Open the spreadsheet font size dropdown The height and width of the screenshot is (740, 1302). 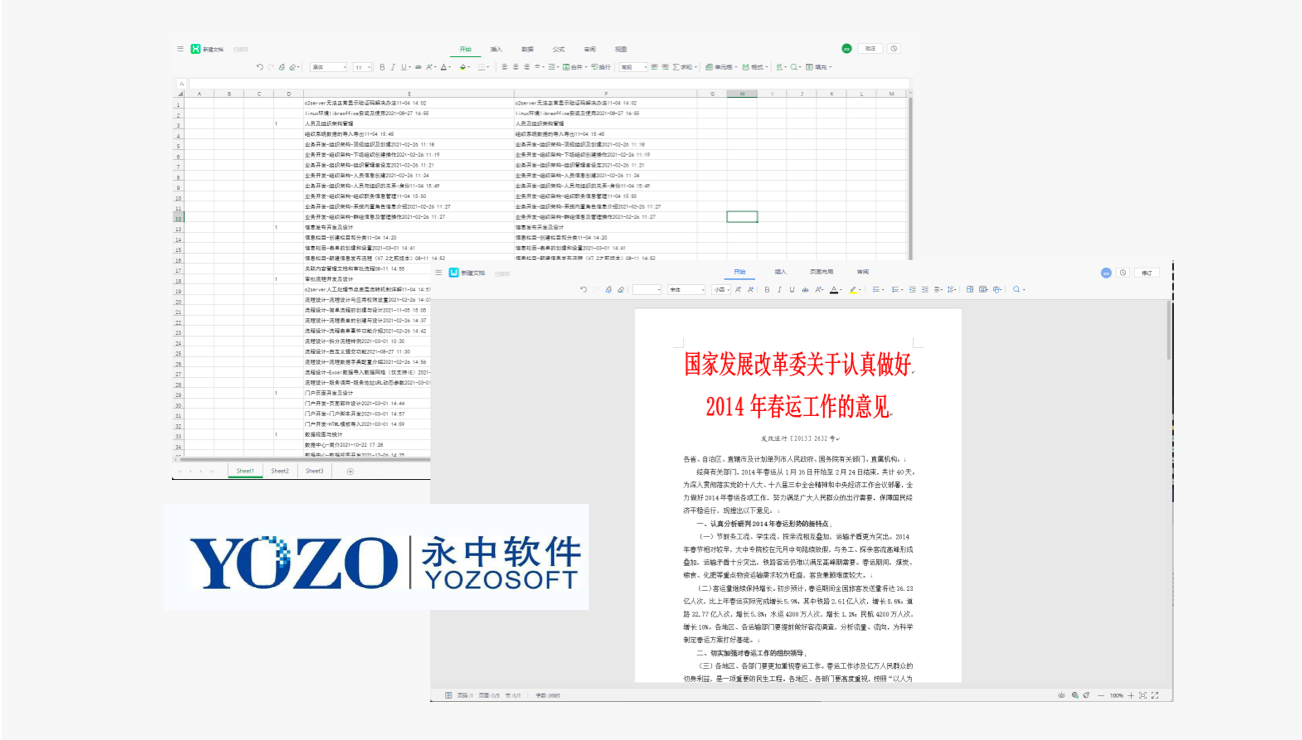coord(362,67)
